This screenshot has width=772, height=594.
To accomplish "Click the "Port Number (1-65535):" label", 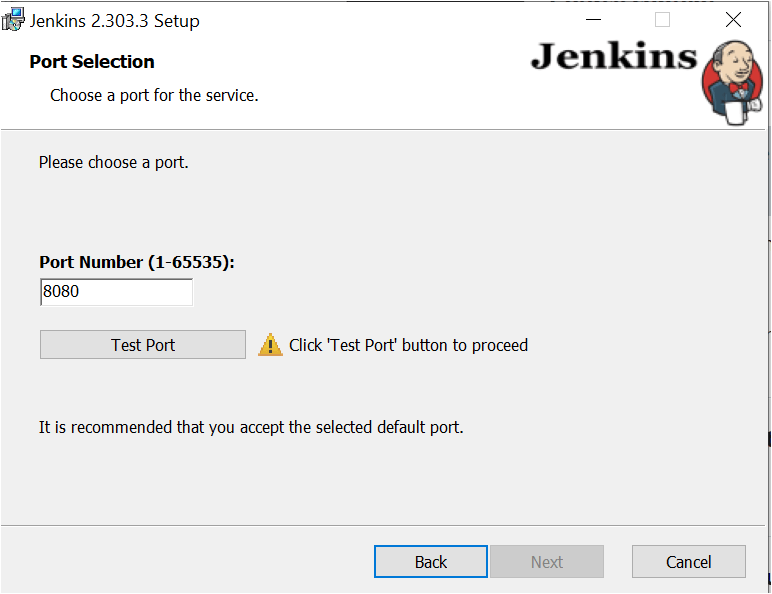I will pos(137,262).
